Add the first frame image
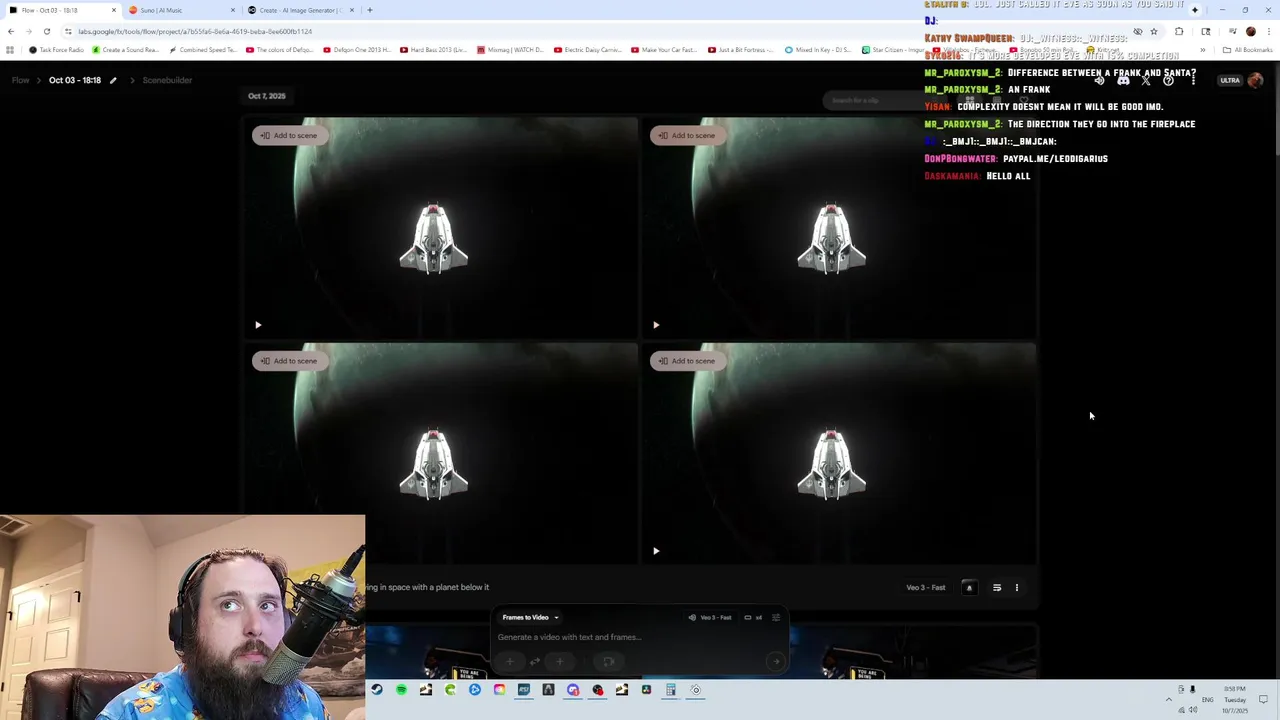Viewport: 1280px width, 720px height. (x=510, y=661)
